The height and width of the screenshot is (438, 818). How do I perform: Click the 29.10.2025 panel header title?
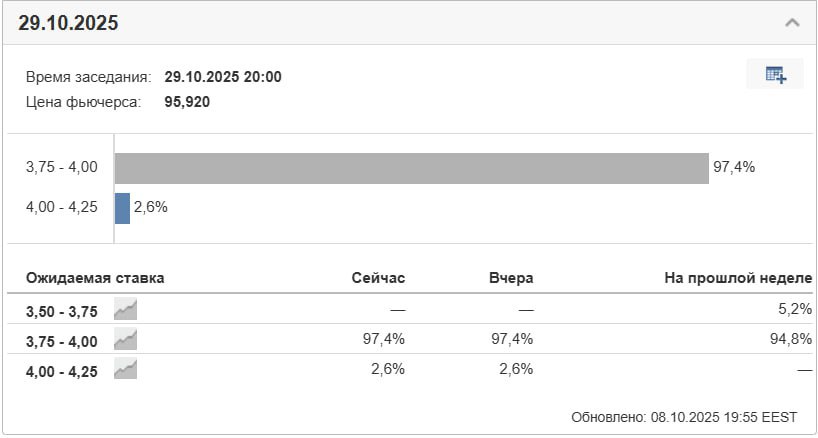click(x=68, y=23)
